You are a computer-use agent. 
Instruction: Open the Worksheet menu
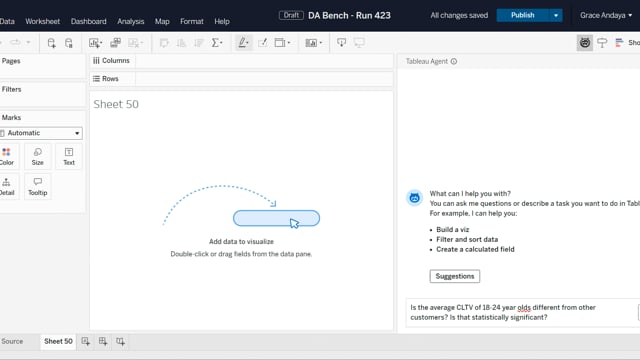pos(42,21)
